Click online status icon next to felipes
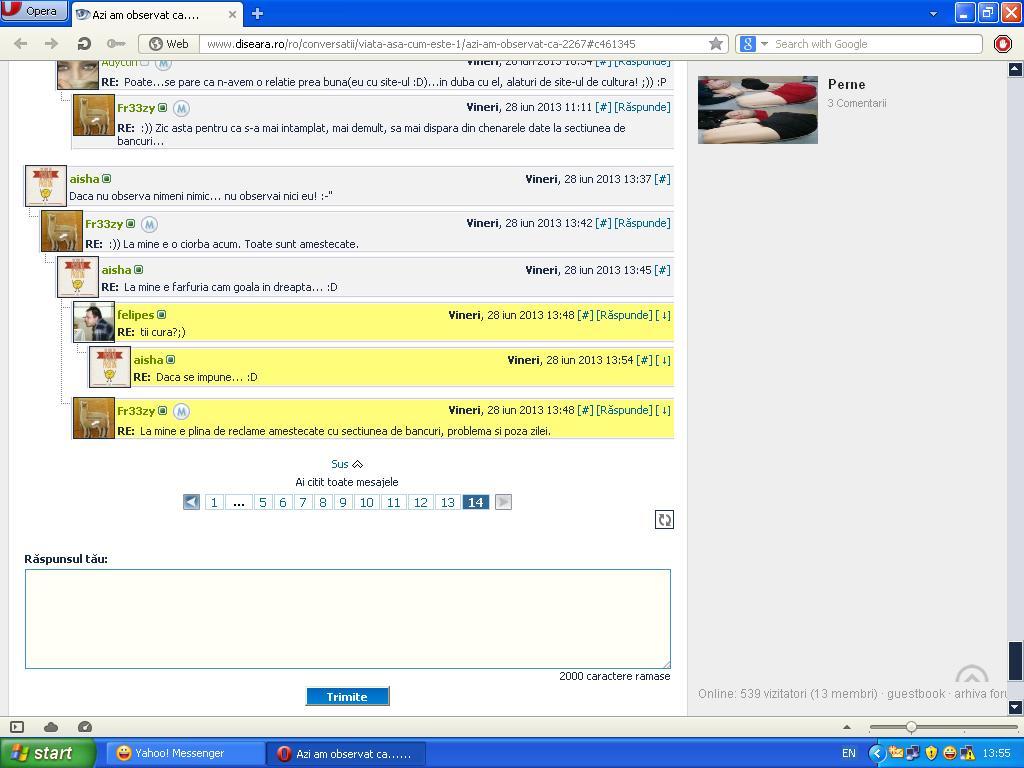Viewport: 1024px width, 768px height. [161, 315]
